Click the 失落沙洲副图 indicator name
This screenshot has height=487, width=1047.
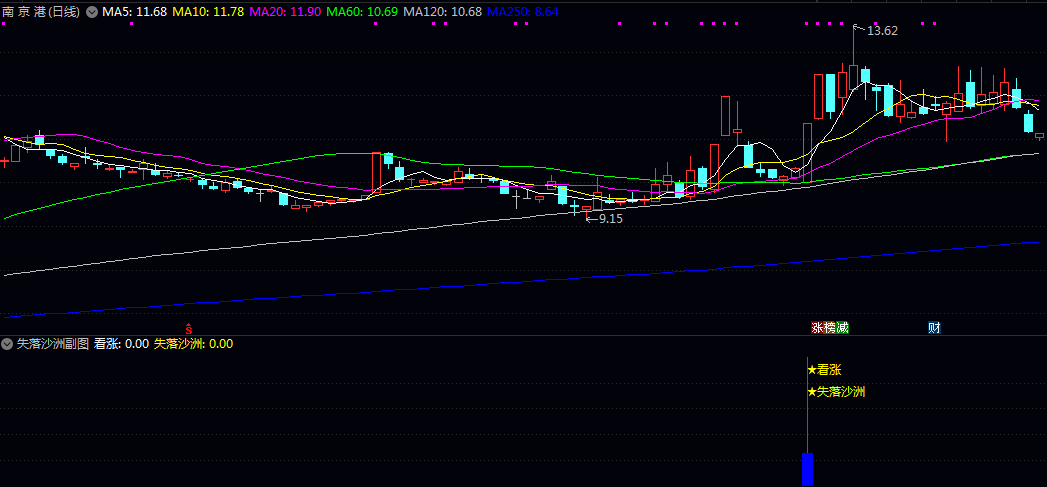click(x=52, y=343)
